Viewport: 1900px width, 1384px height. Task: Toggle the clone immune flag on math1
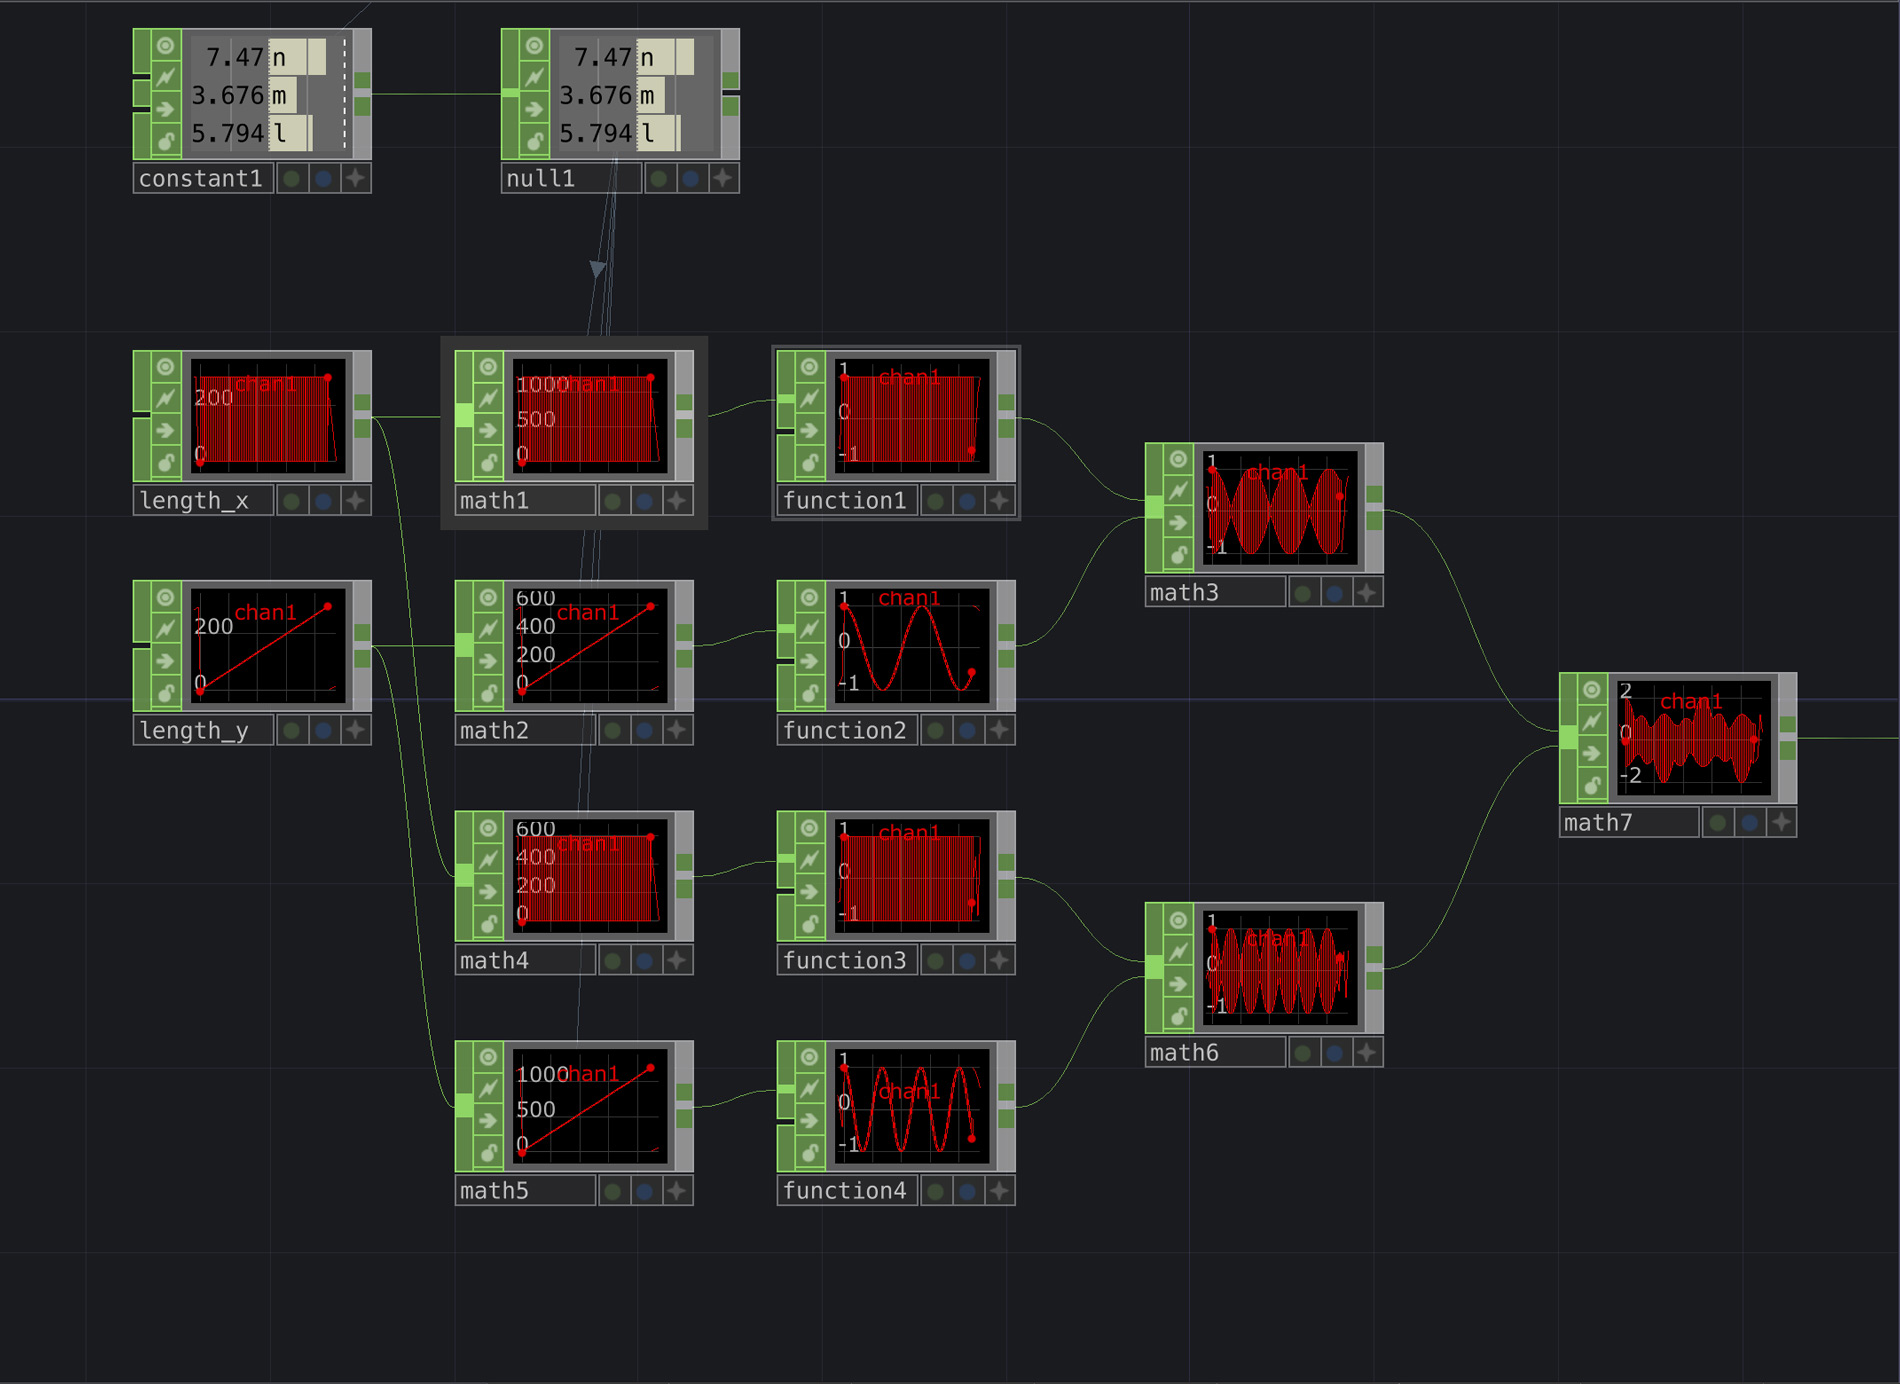click(x=488, y=399)
